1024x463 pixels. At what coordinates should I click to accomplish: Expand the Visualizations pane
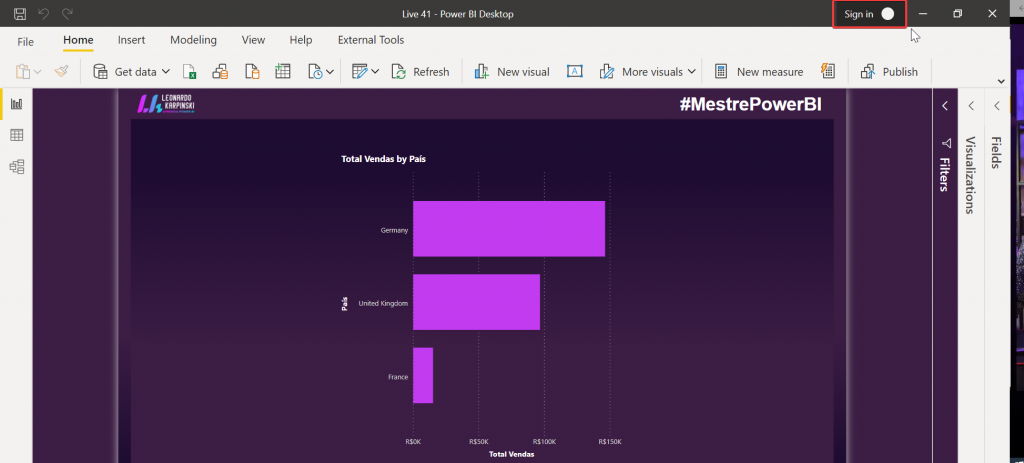pos(970,106)
